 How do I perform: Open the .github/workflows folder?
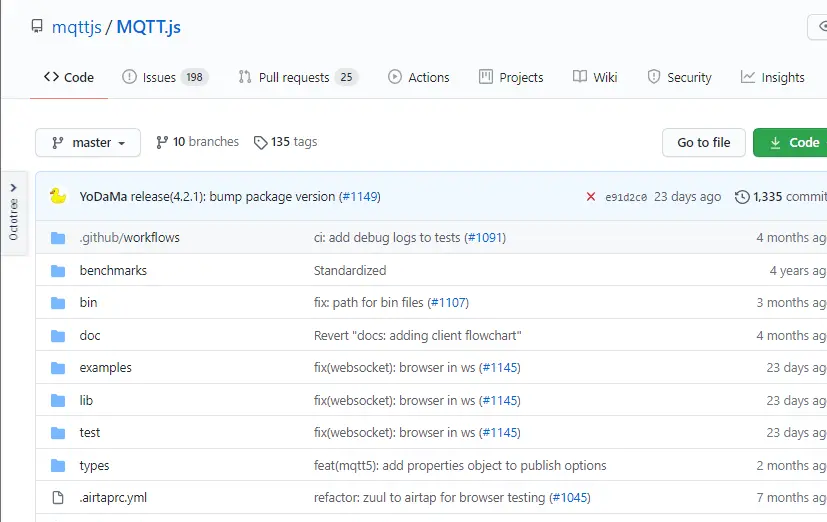pos(130,238)
